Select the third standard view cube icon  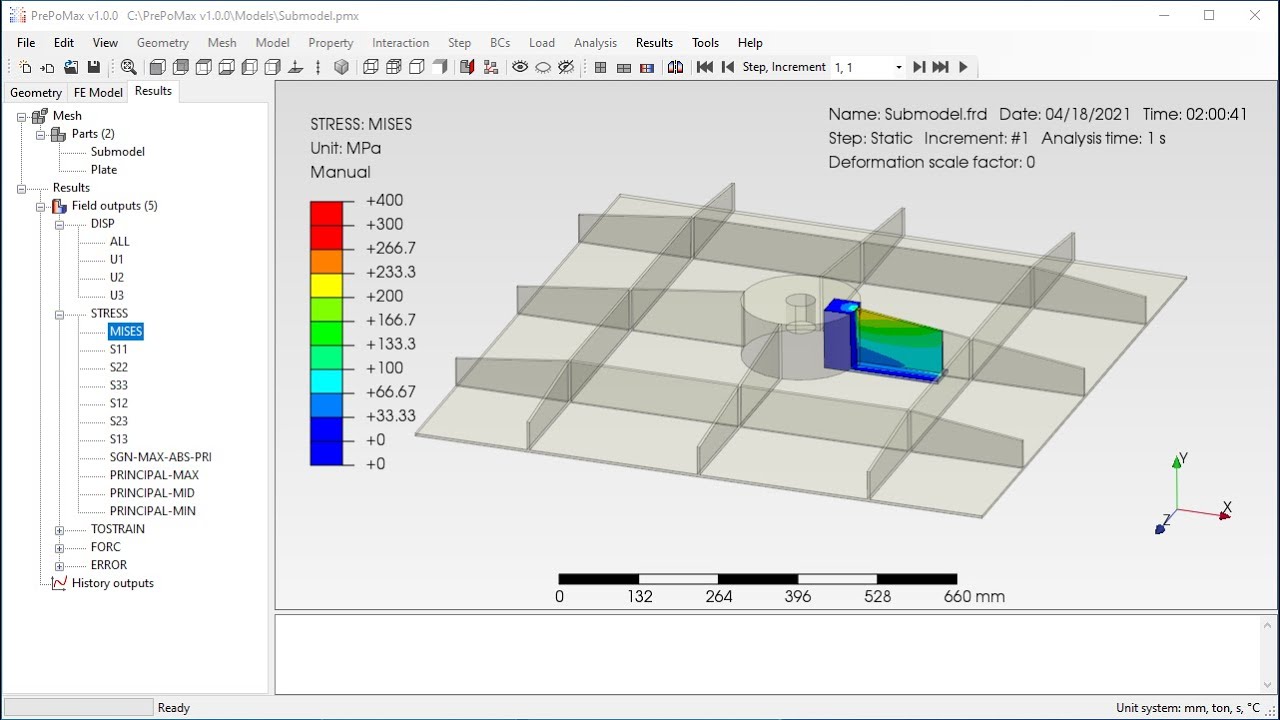(x=203, y=67)
